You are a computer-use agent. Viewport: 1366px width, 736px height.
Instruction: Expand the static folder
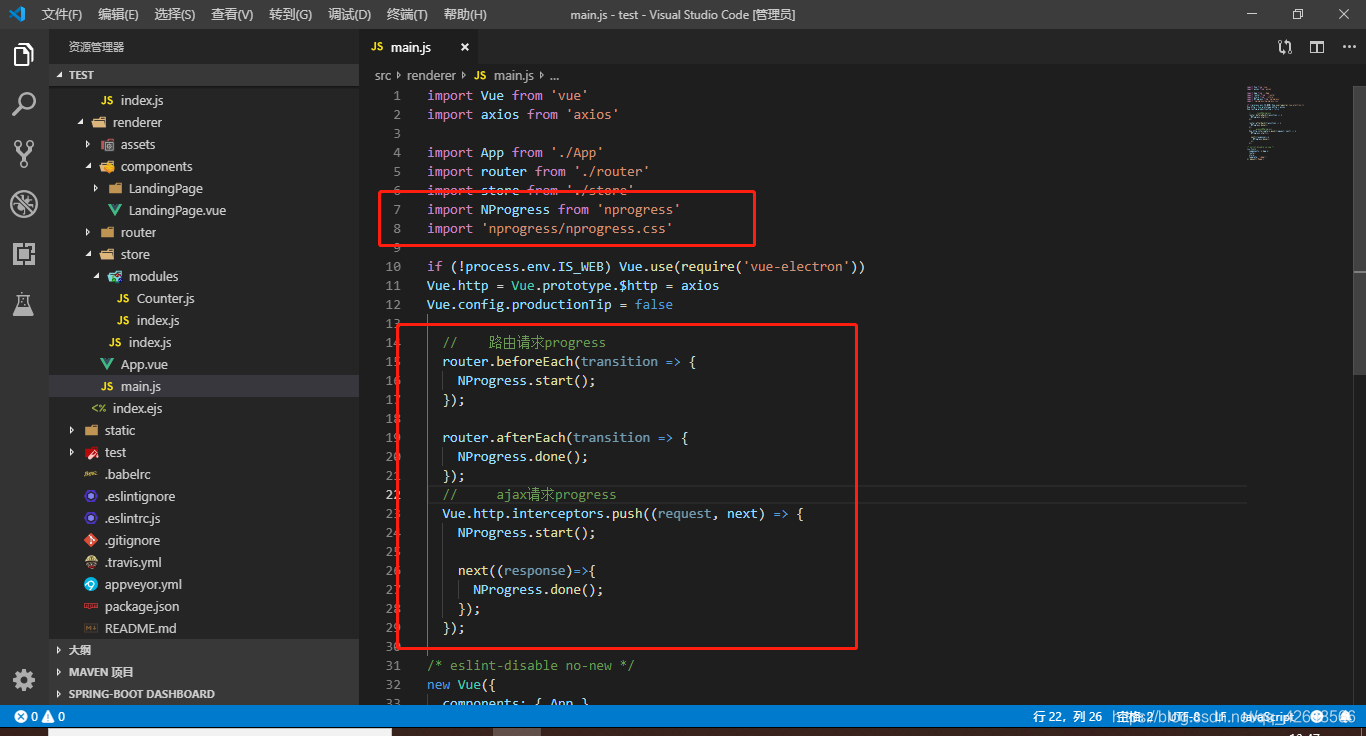(73, 430)
